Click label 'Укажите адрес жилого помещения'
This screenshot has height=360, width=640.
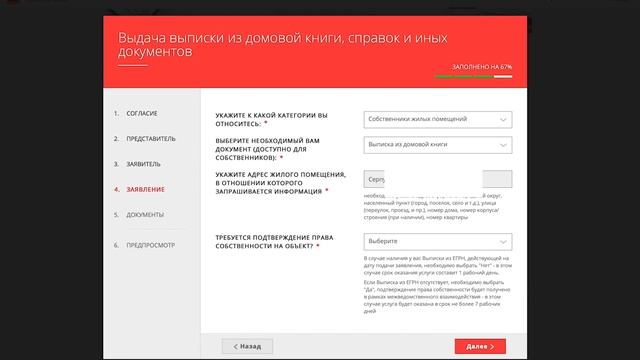[281, 183]
